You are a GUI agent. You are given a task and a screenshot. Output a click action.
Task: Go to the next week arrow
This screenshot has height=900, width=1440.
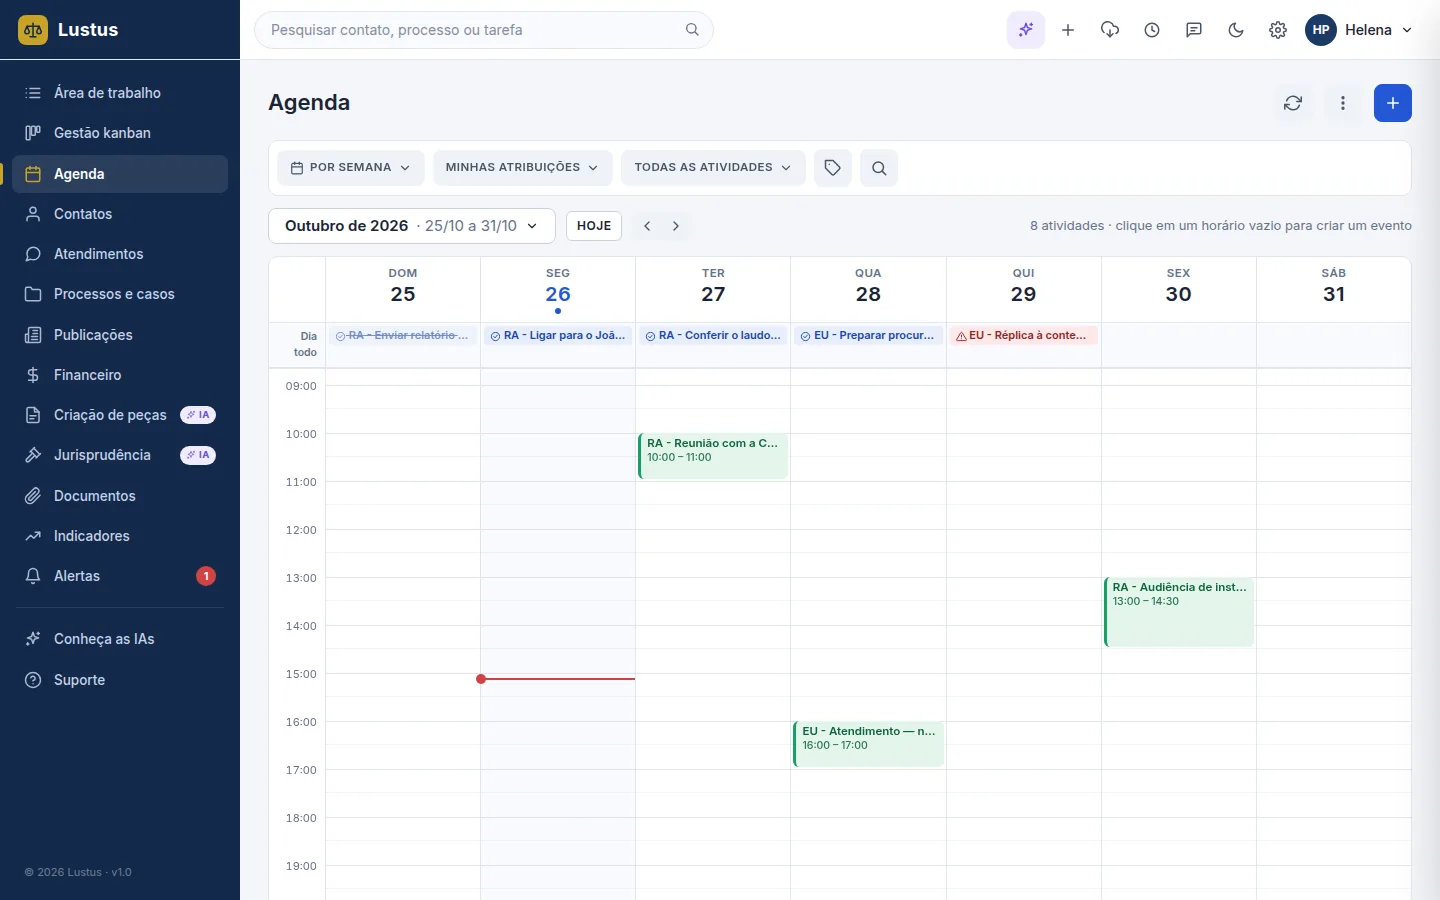pyautogui.click(x=676, y=226)
